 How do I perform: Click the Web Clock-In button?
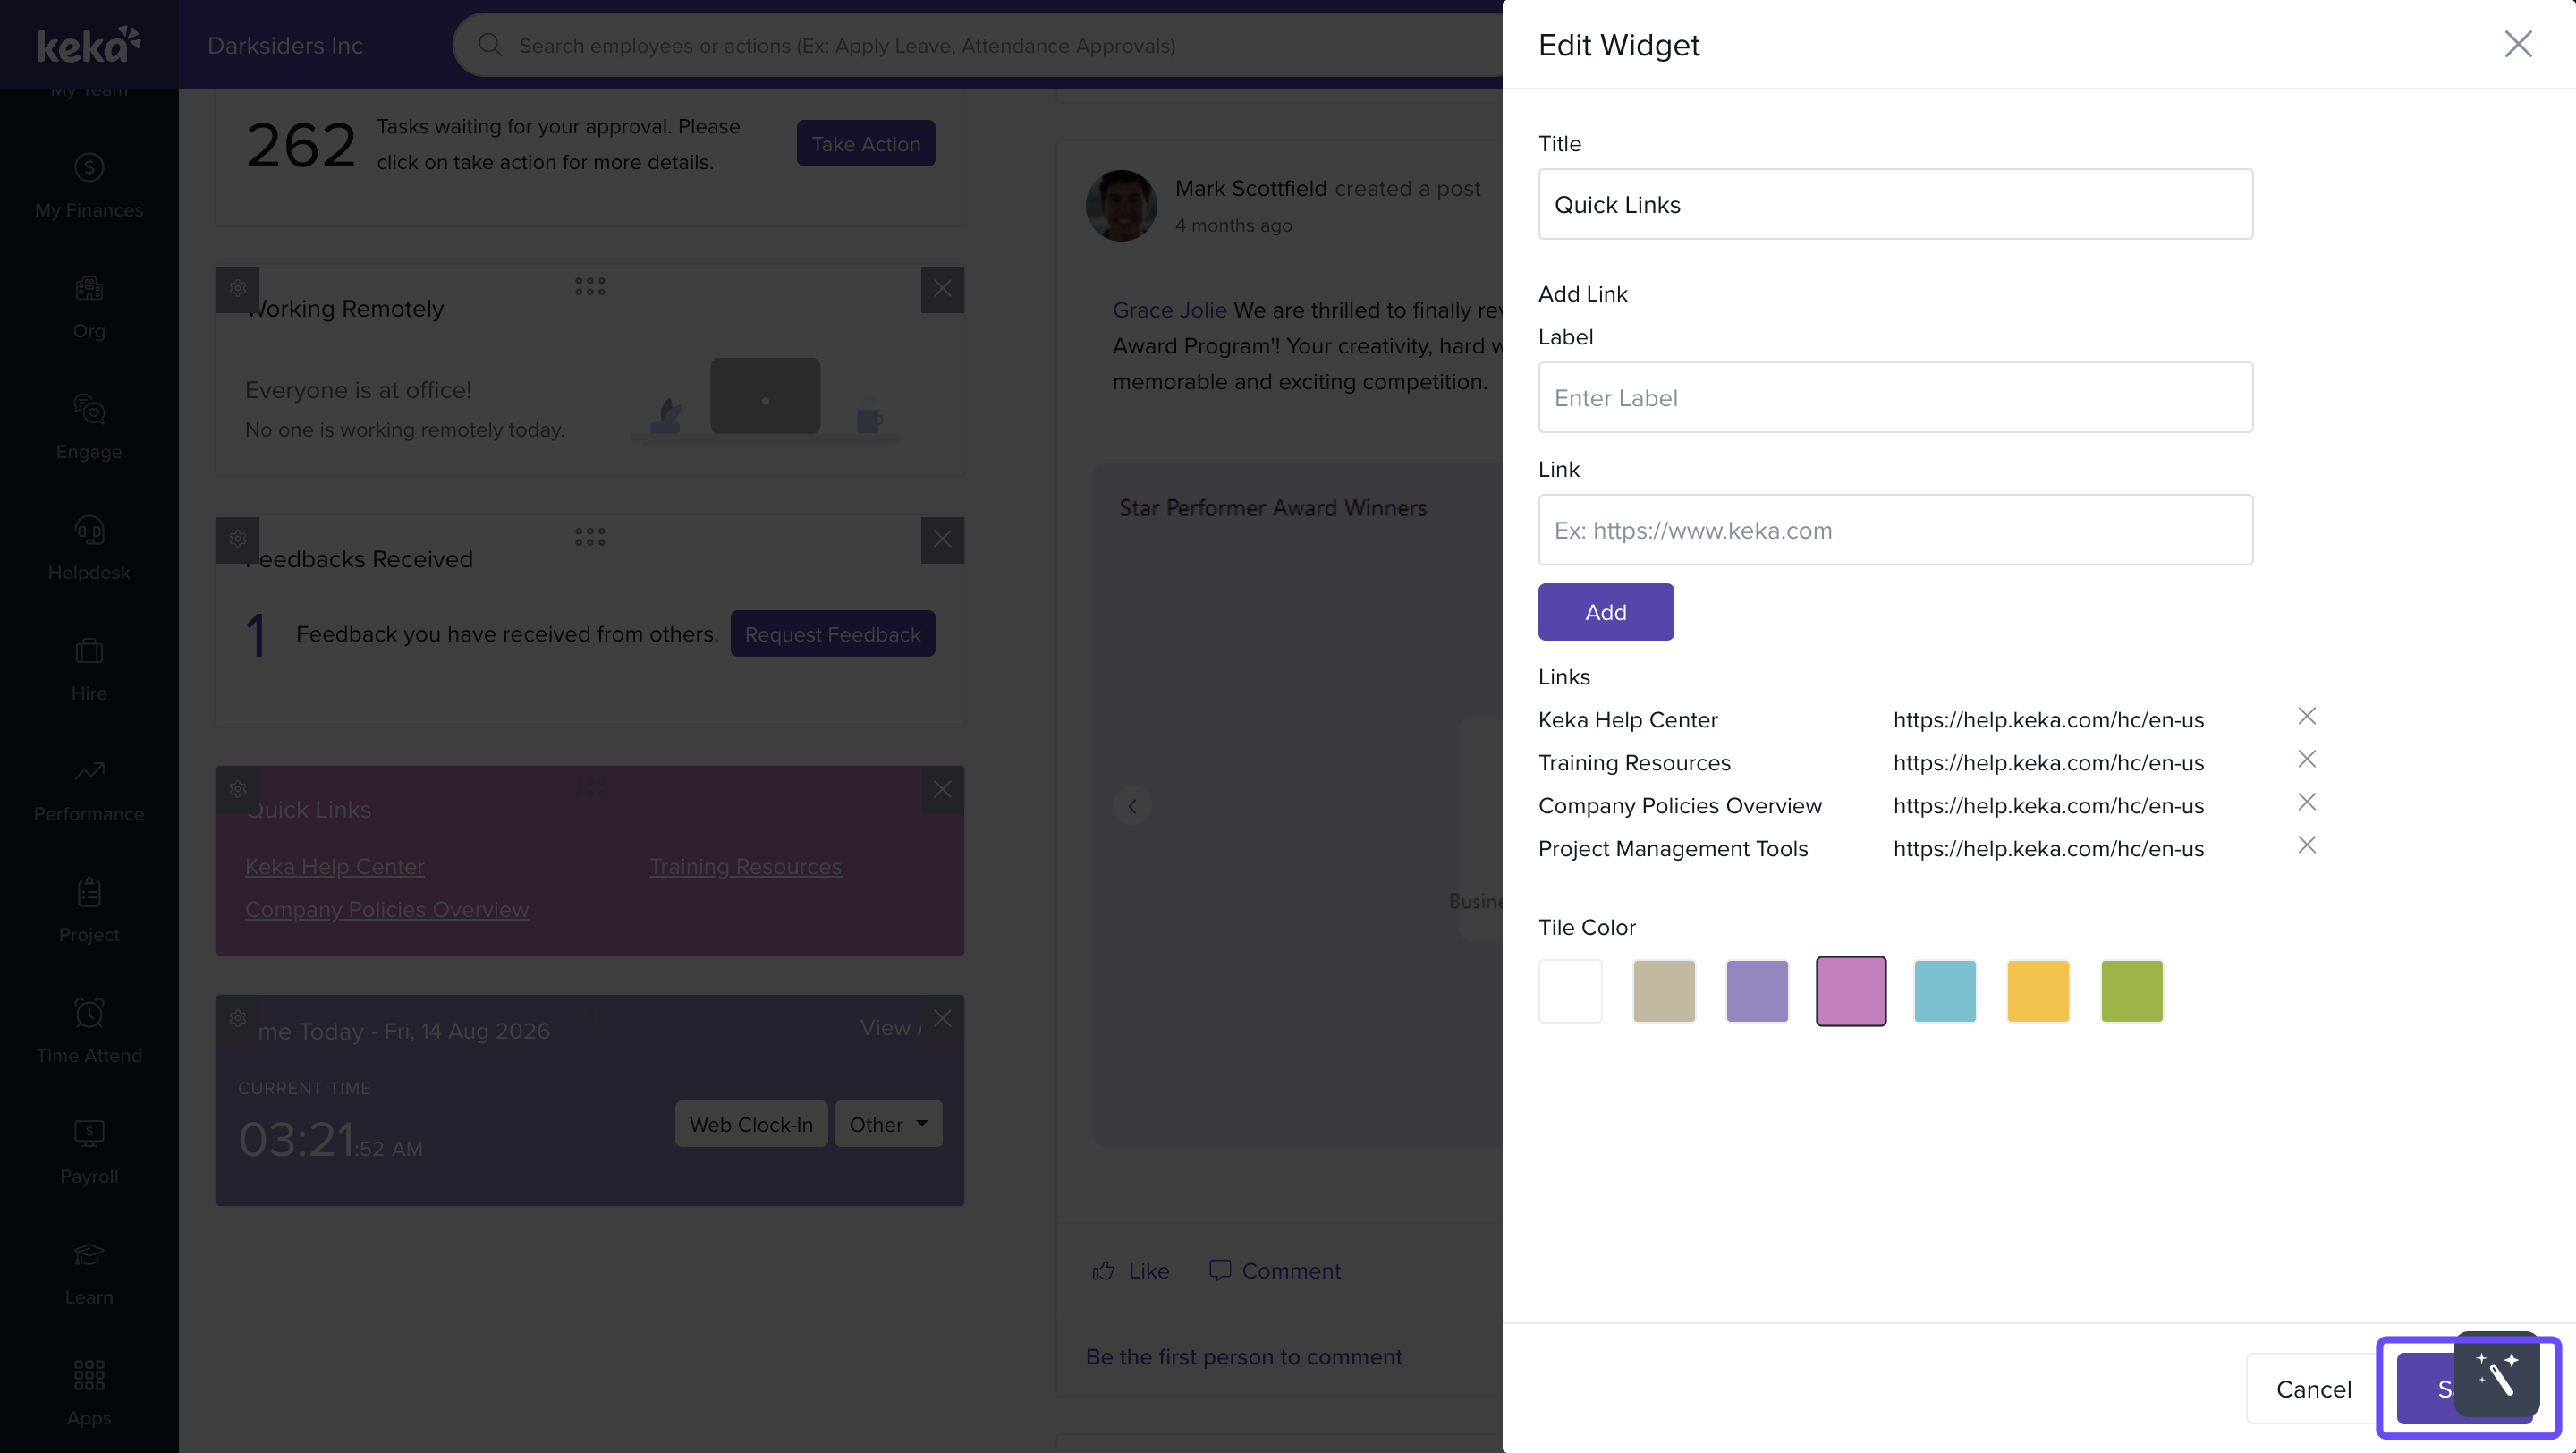click(751, 1124)
